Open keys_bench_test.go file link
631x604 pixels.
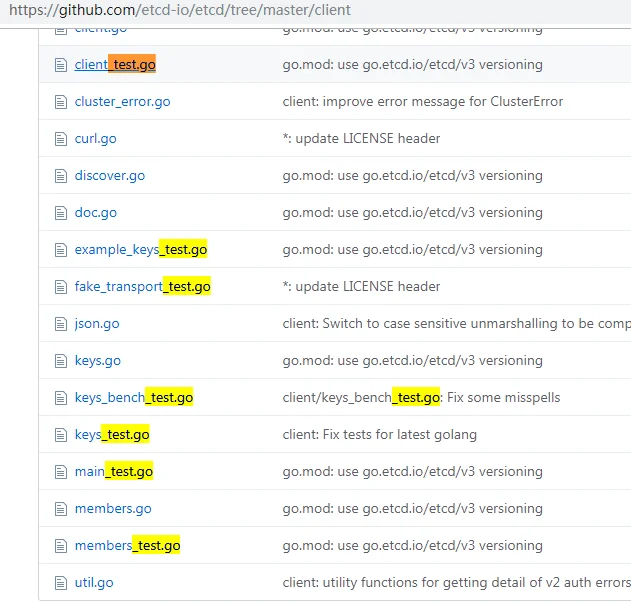(x=133, y=398)
